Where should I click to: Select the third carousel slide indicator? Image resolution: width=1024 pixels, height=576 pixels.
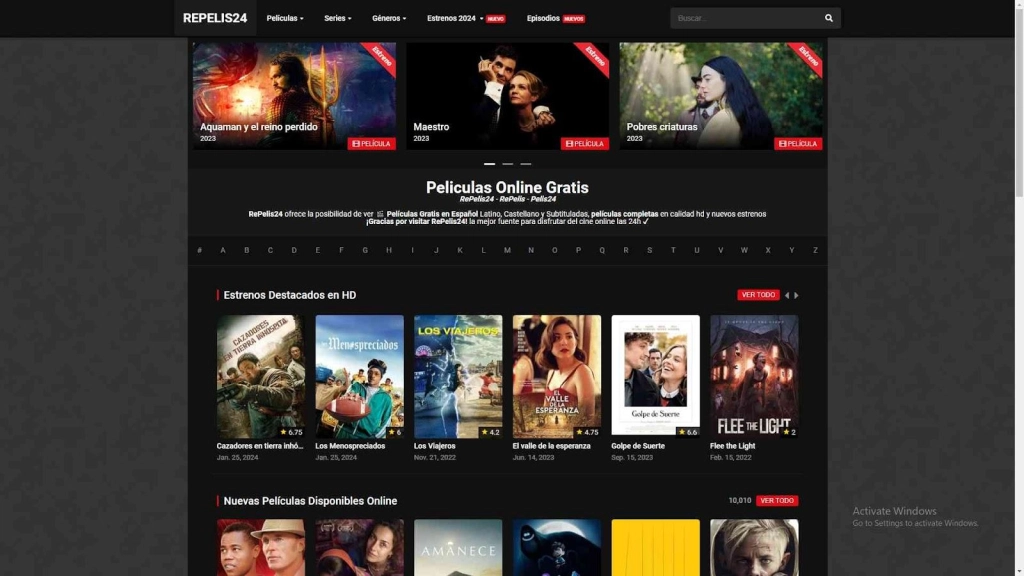pos(526,164)
